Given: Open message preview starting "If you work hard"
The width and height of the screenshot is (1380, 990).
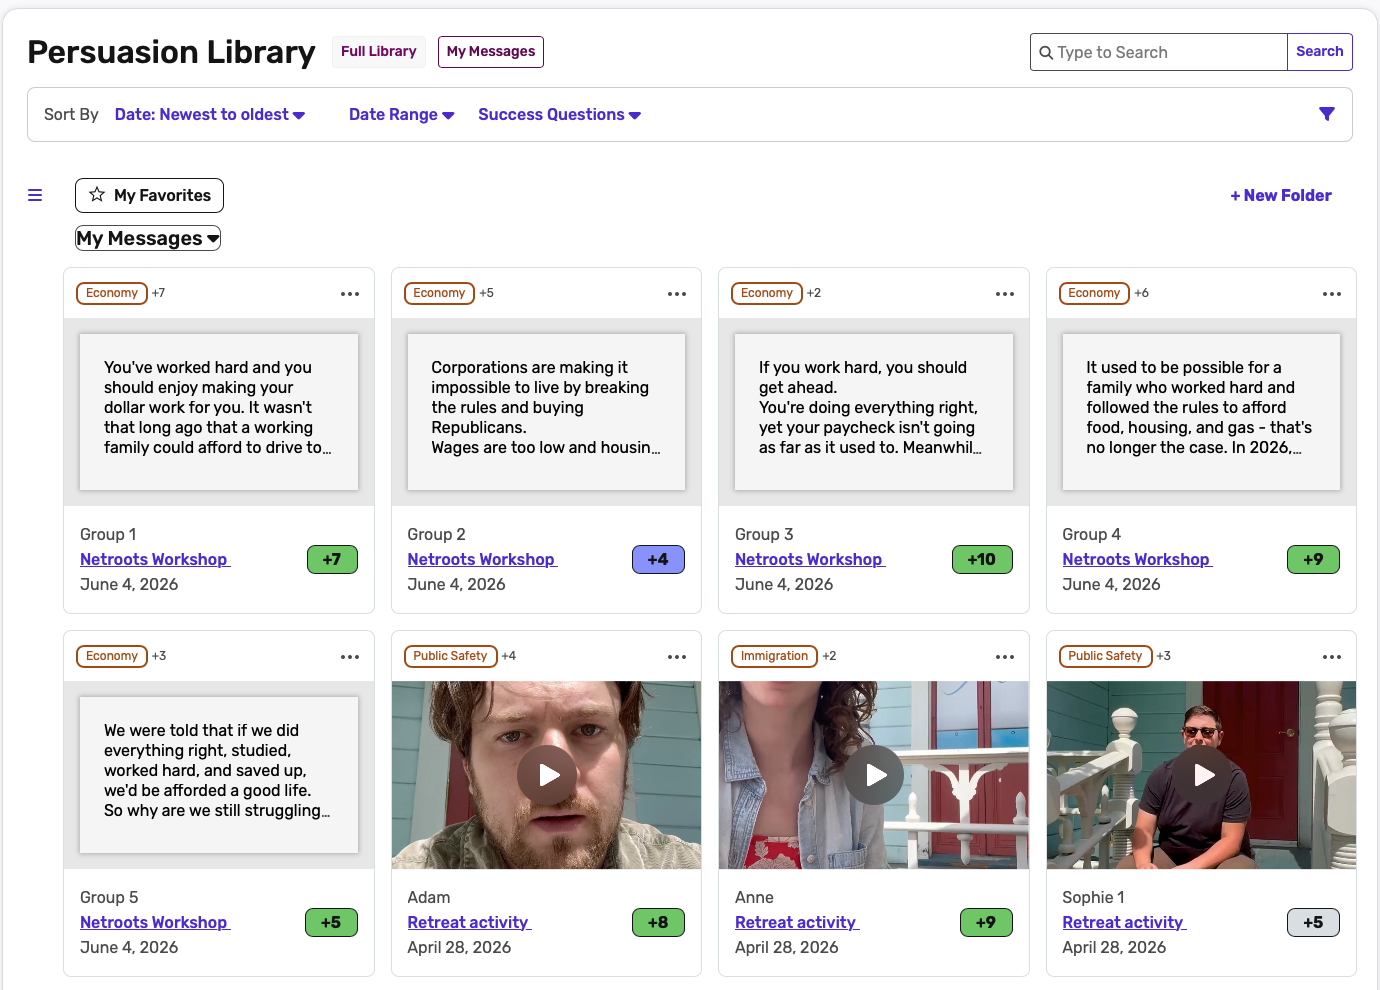Looking at the screenshot, I should click(874, 412).
